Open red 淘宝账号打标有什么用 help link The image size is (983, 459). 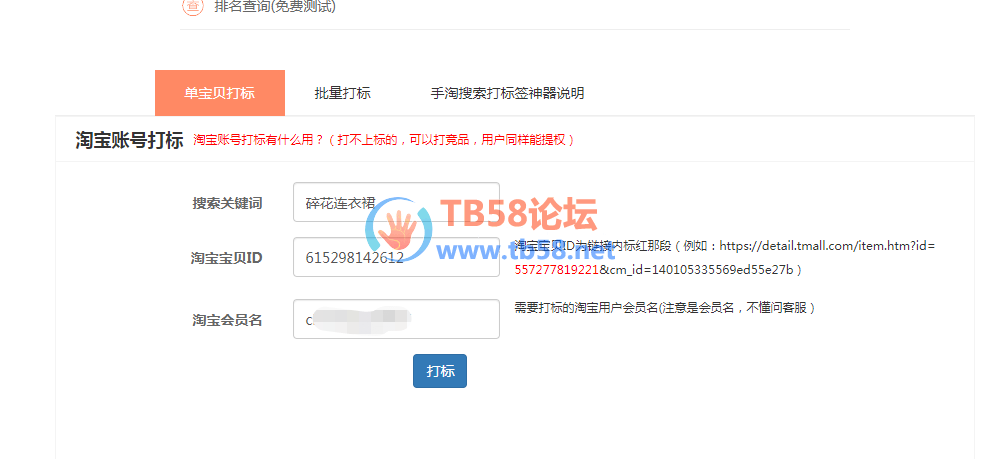pos(384,140)
